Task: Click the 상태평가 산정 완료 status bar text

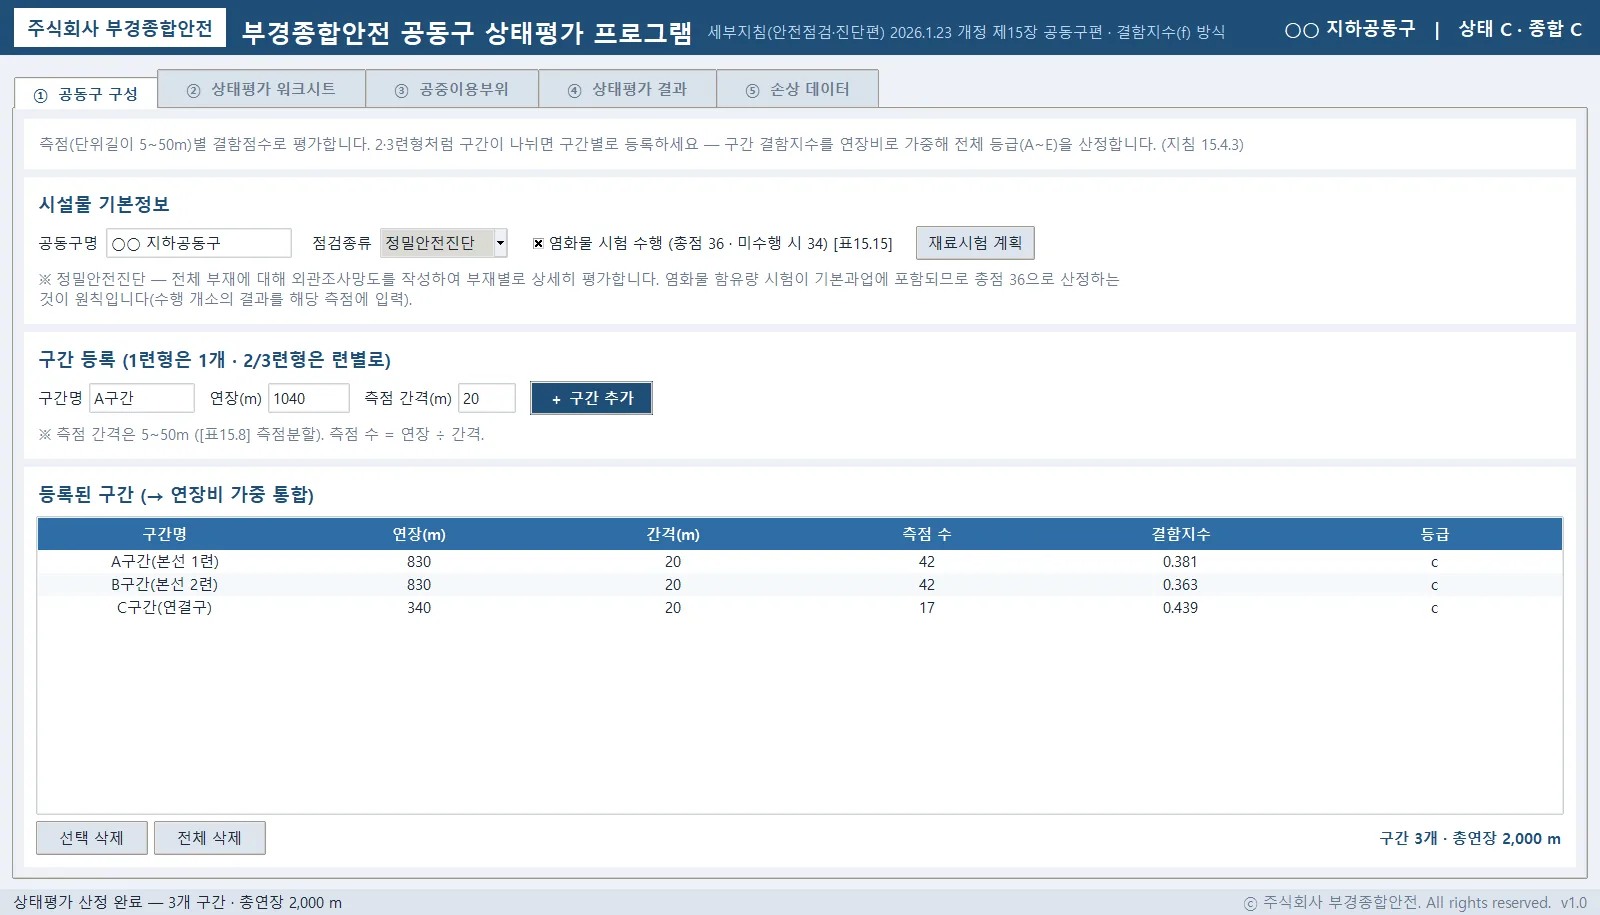Action: pyautogui.click(x=177, y=902)
